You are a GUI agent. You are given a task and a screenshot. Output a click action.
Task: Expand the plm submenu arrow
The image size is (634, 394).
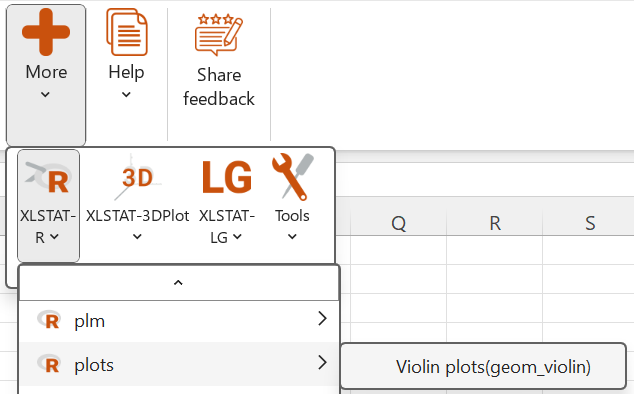point(322,319)
